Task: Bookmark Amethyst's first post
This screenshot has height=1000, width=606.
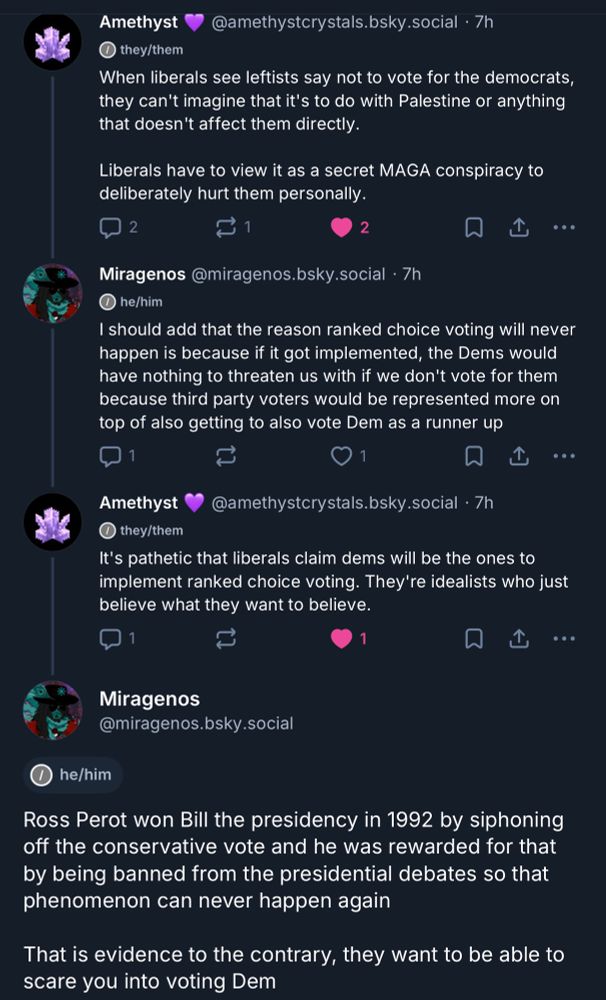Action: point(474,228)
